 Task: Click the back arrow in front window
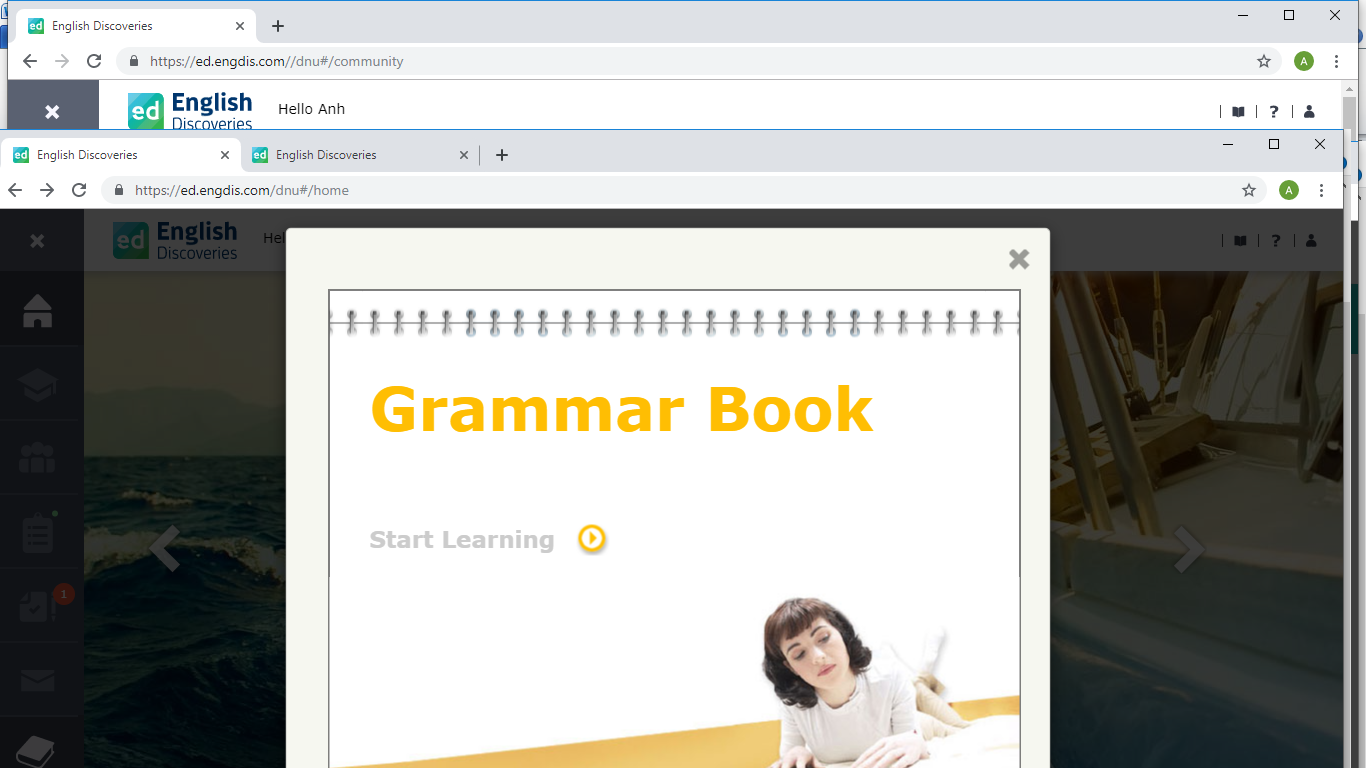(15, 190)
